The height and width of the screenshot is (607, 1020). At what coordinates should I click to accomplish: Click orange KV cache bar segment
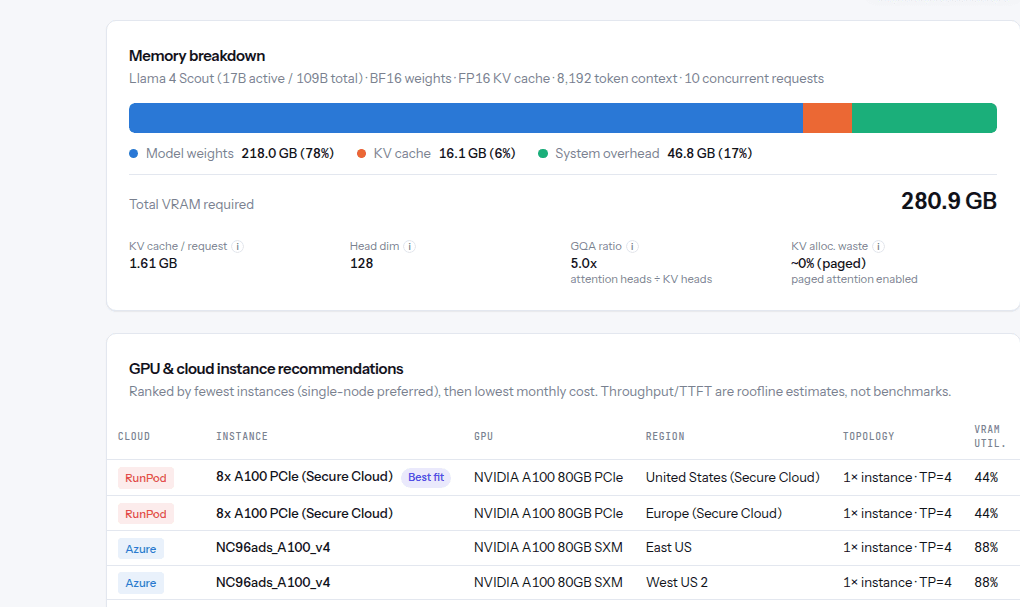click(x=827, y=118)
